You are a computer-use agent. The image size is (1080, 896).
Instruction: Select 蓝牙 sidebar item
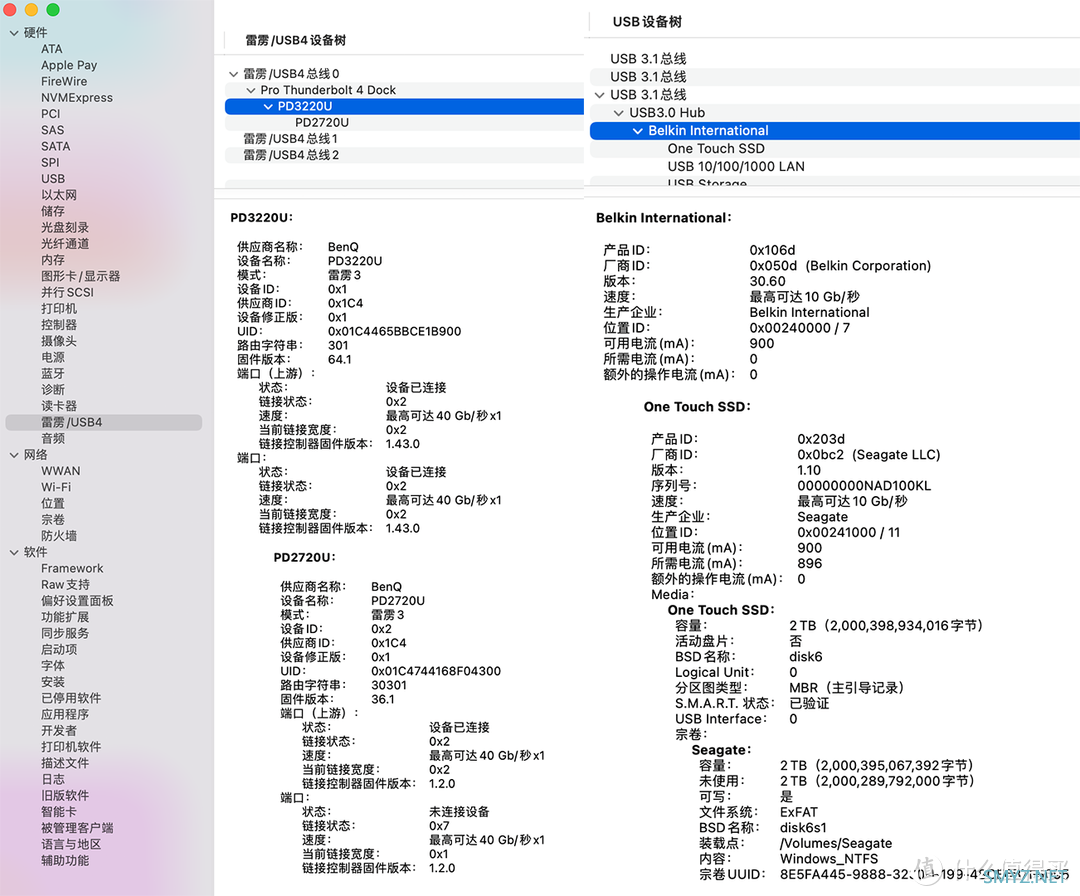[x=53, y=373]
